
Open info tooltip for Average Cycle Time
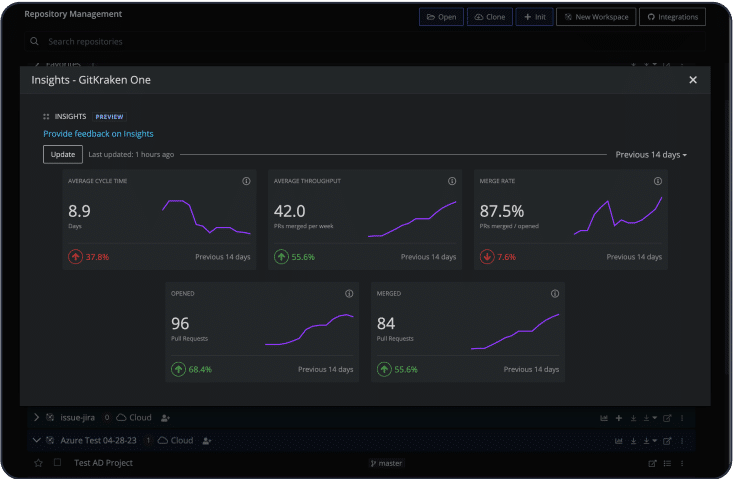click(246, 181)
